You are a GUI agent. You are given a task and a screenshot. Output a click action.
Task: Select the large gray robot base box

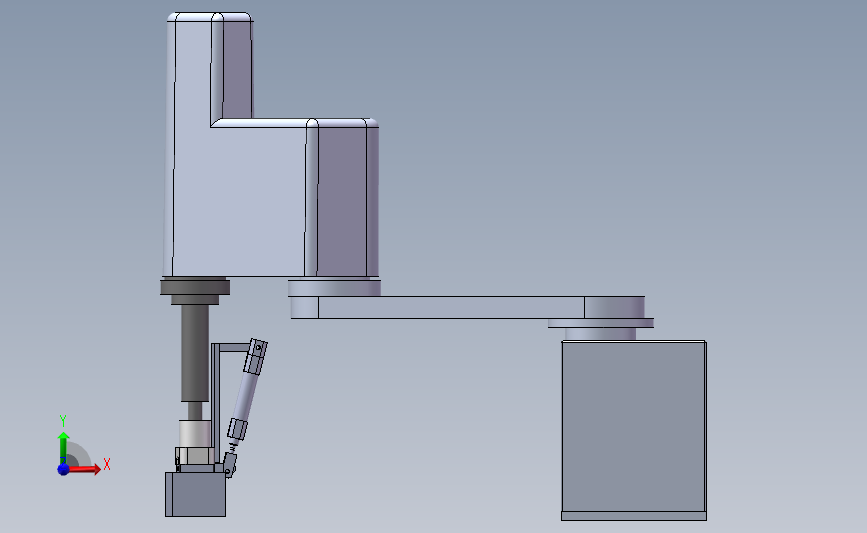click(634, 426)
